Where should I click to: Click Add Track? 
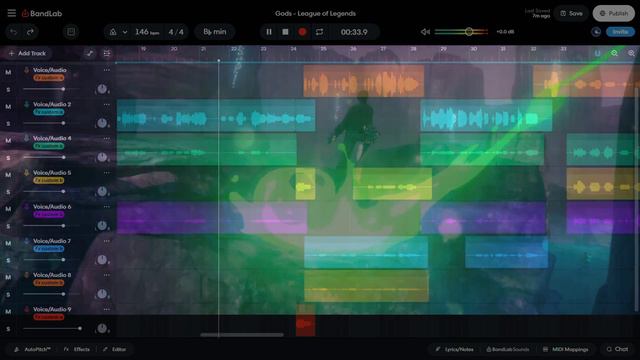[x=27, y=53]
